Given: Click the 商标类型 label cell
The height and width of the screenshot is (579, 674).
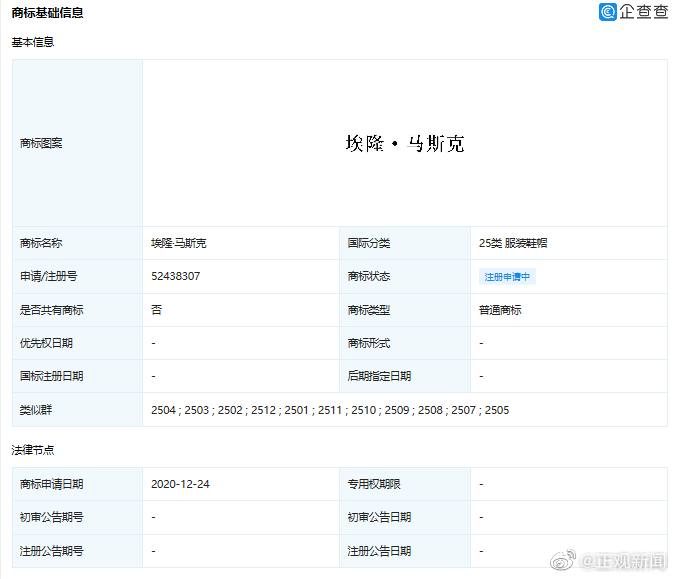Looking at the screenshot, I should [x=405, y=310].
